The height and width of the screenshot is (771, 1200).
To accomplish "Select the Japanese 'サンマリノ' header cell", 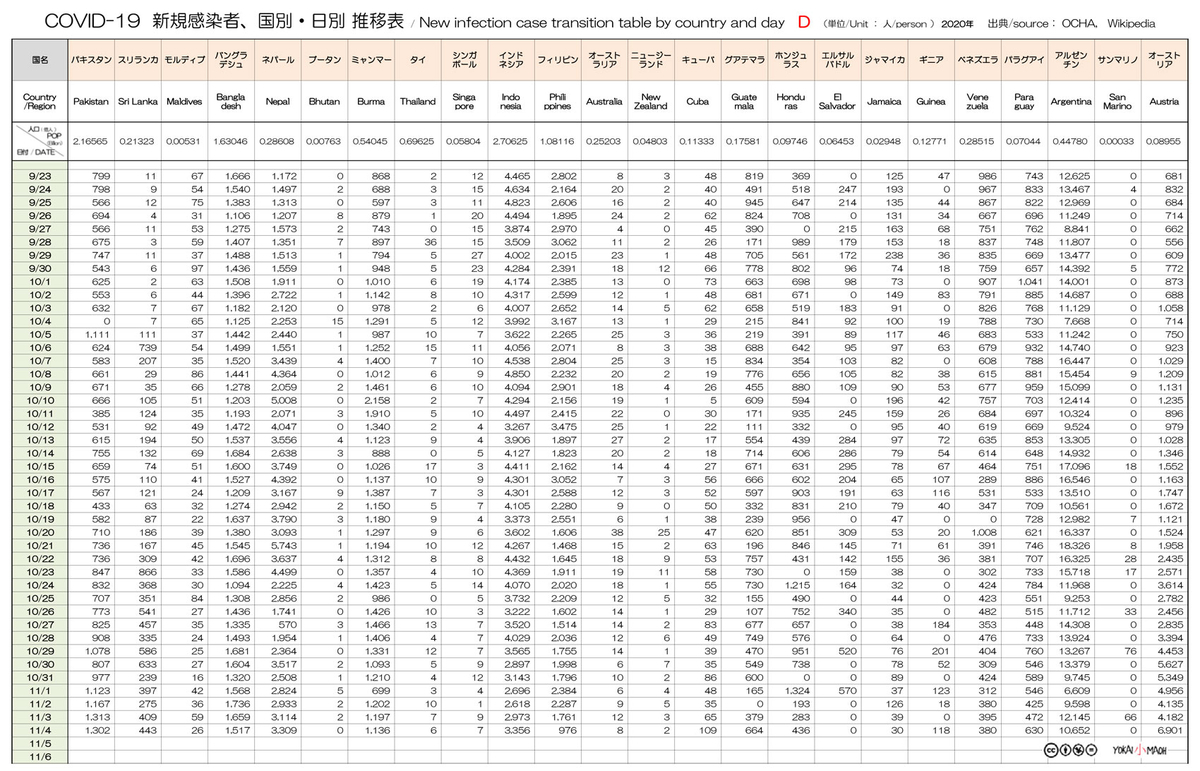I will (x=1119, y=60).
